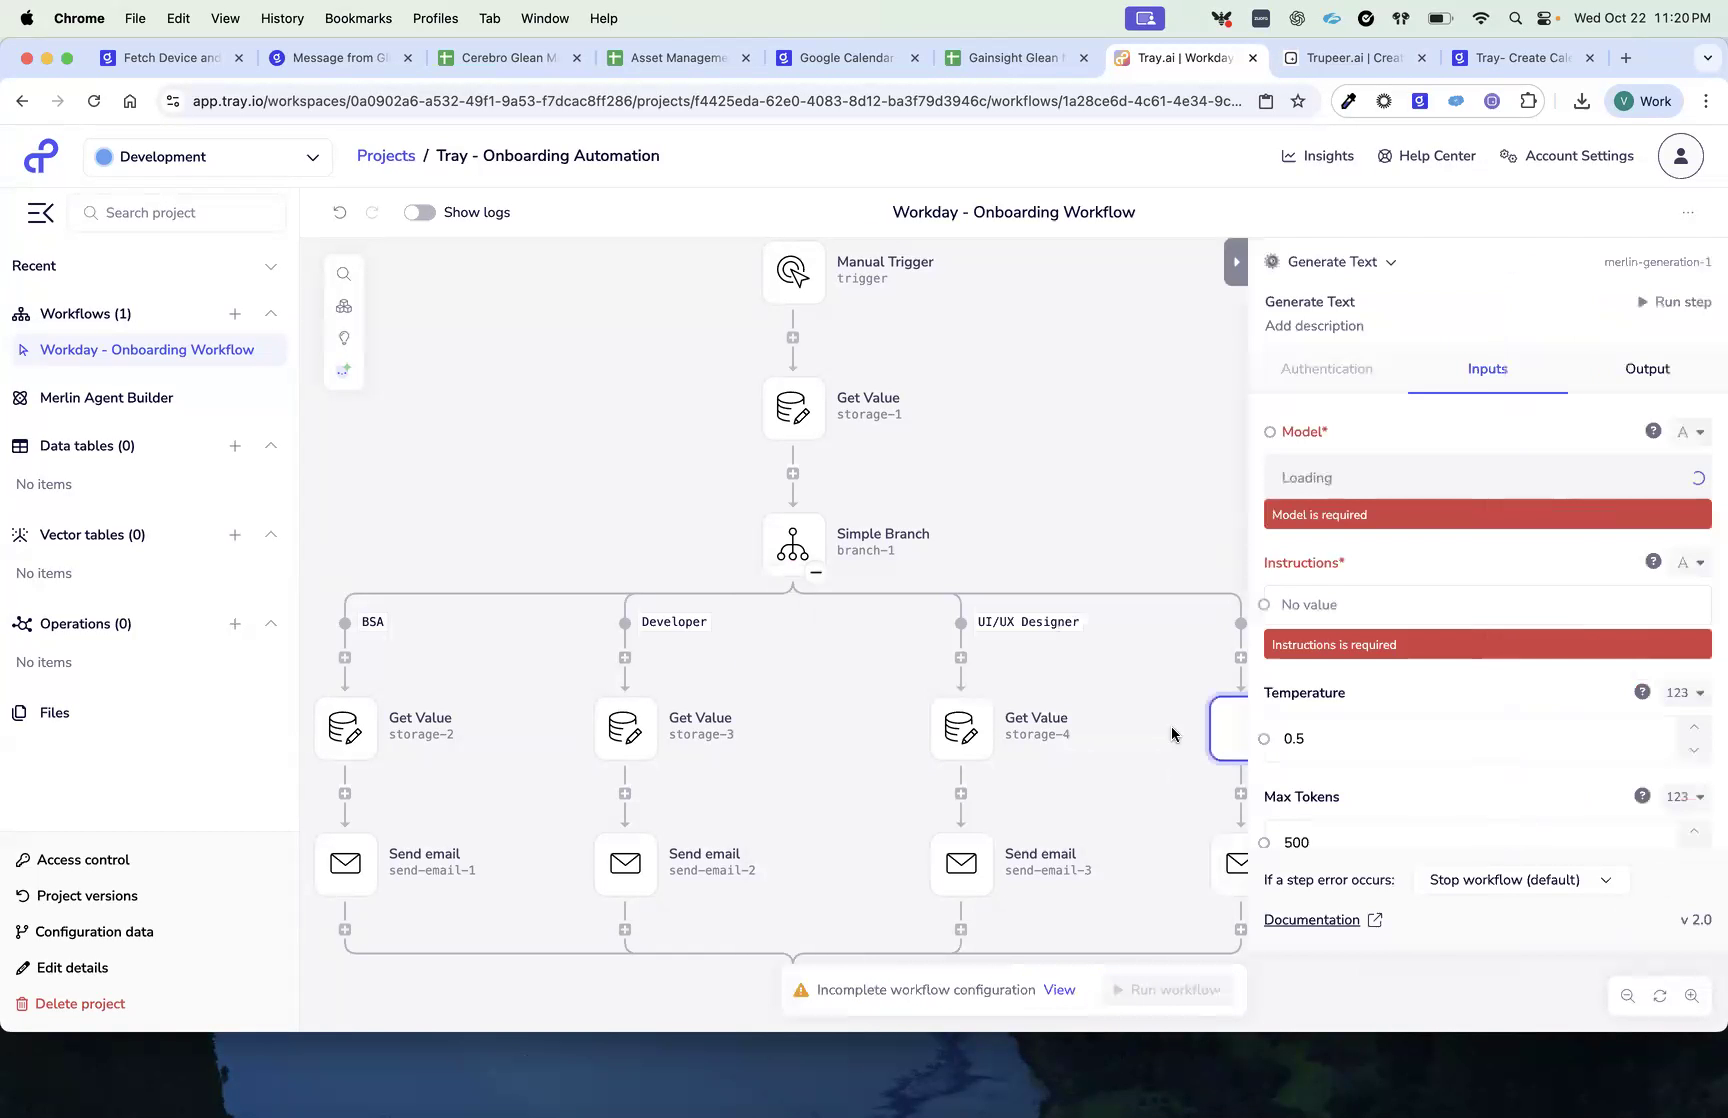Screen dimensions: 1728x1118
Task: Select the connect circle next to Instructions field
Action: click(x=1264, y=604)
